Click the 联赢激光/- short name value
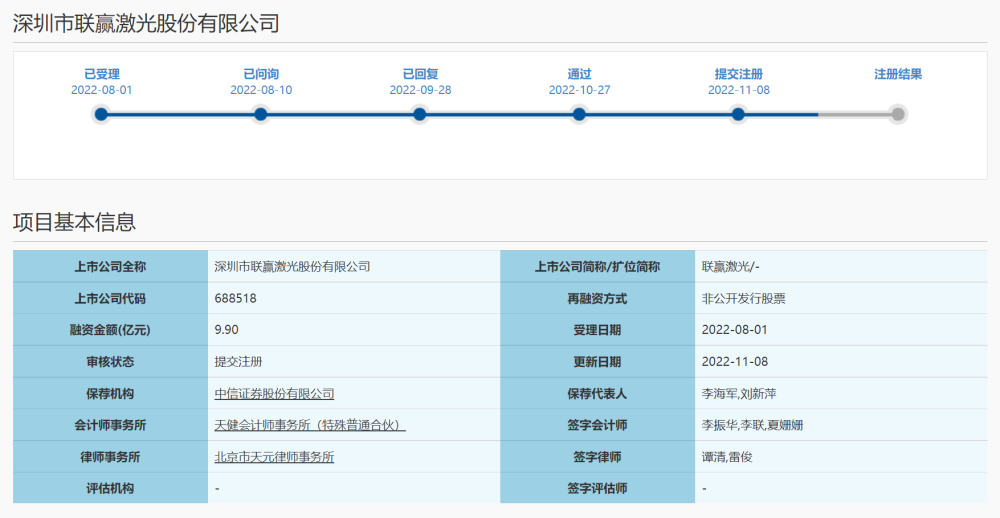Image resolution: width=1000 pixels, height=518 pixels. pyautogui.click(x=731, y=267)
